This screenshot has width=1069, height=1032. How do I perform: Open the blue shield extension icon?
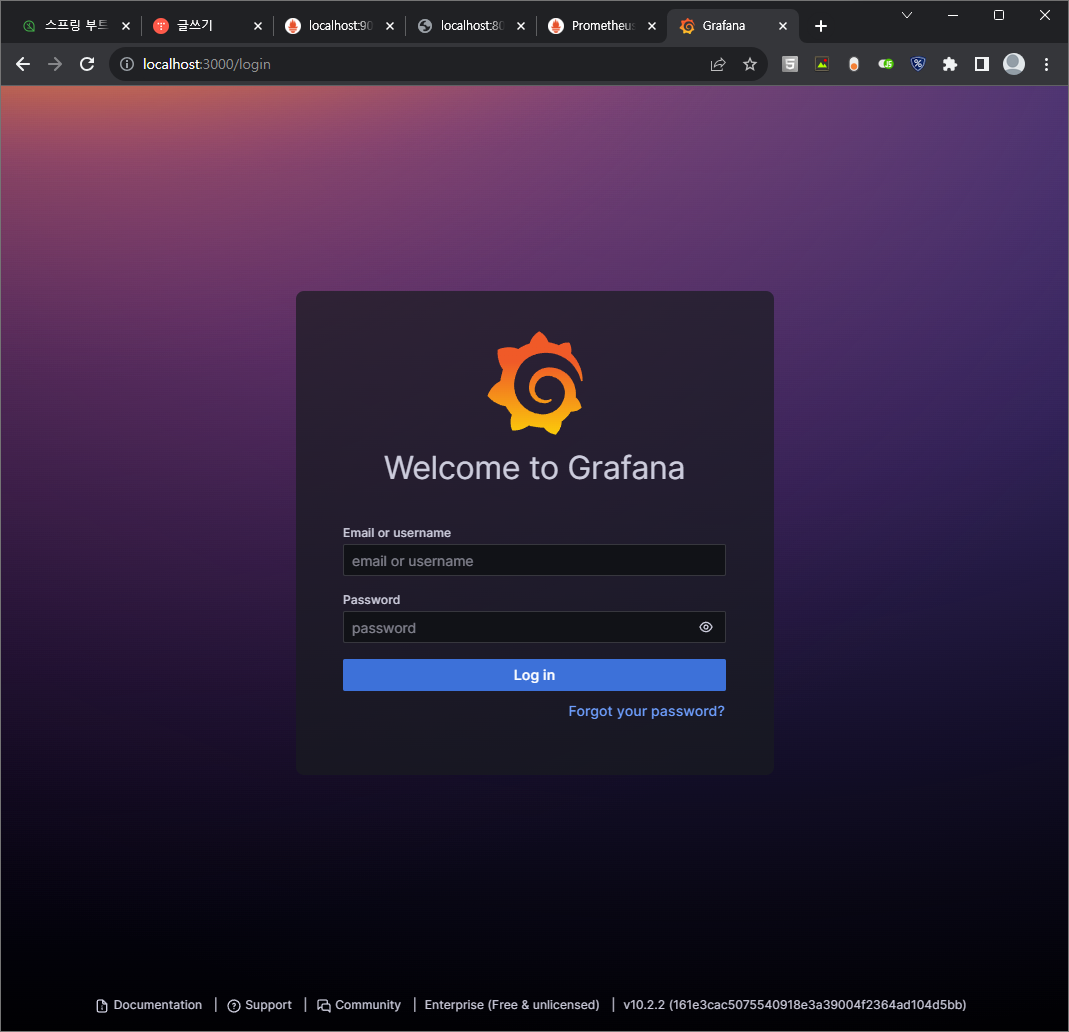[x=918, y=64]
